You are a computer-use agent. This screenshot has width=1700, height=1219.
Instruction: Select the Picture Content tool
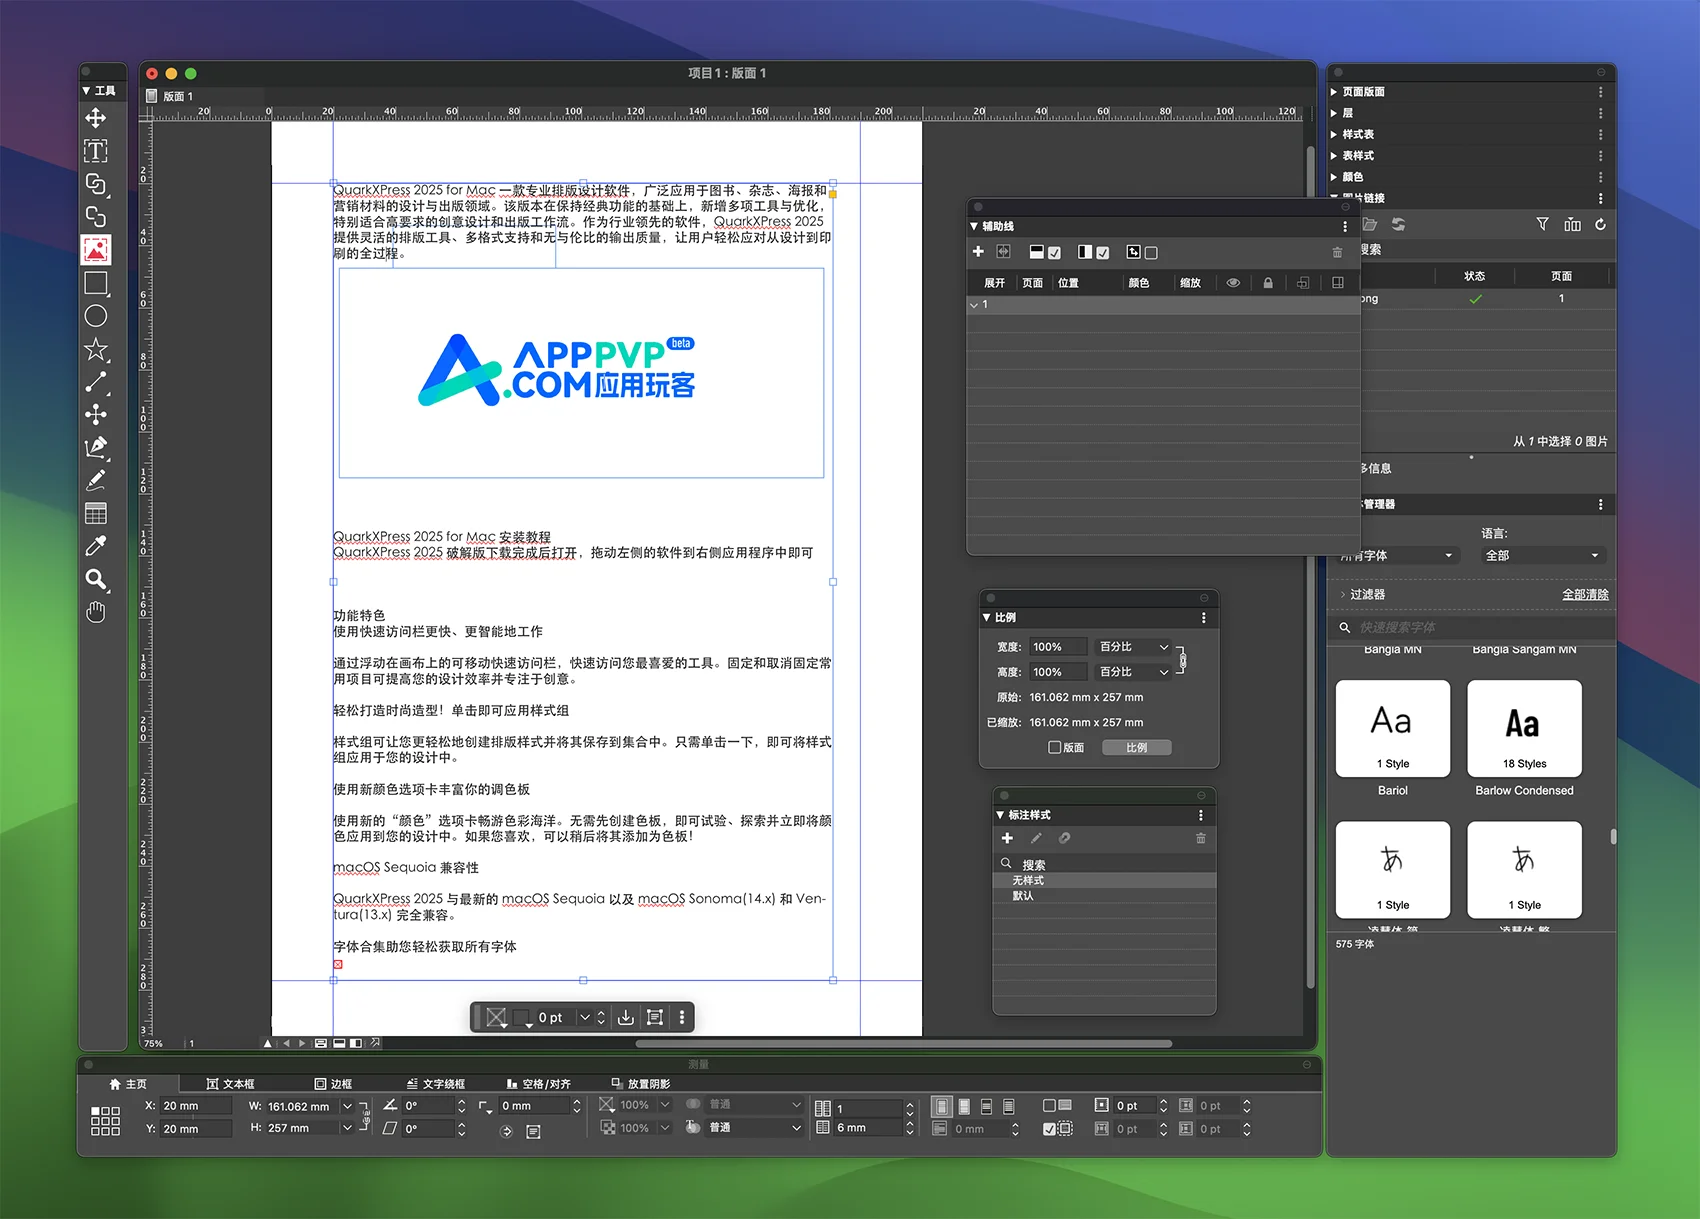[96, 250]
